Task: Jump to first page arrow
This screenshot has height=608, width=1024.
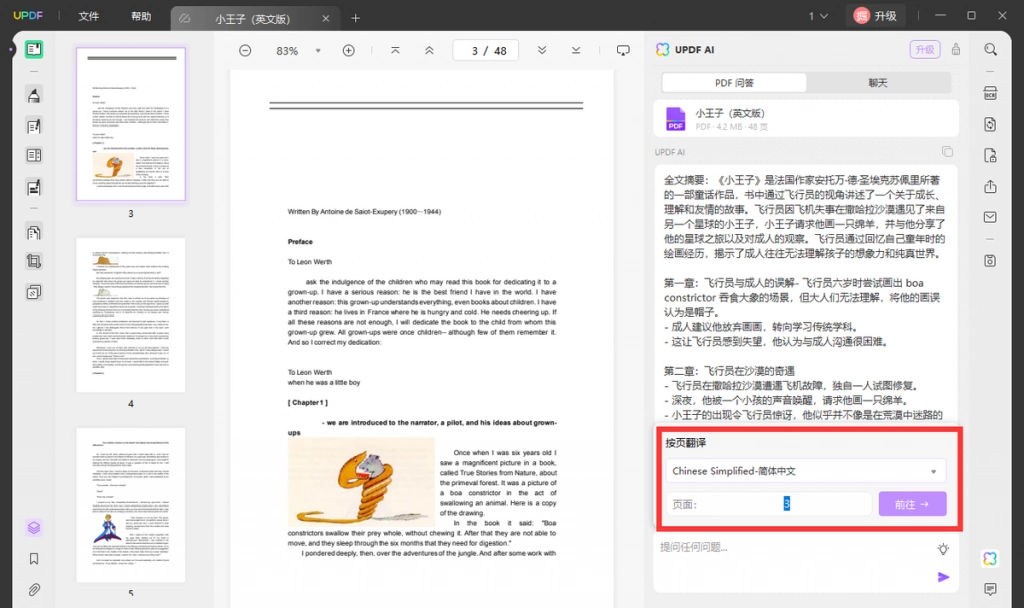Action: (x=395, y=50)
